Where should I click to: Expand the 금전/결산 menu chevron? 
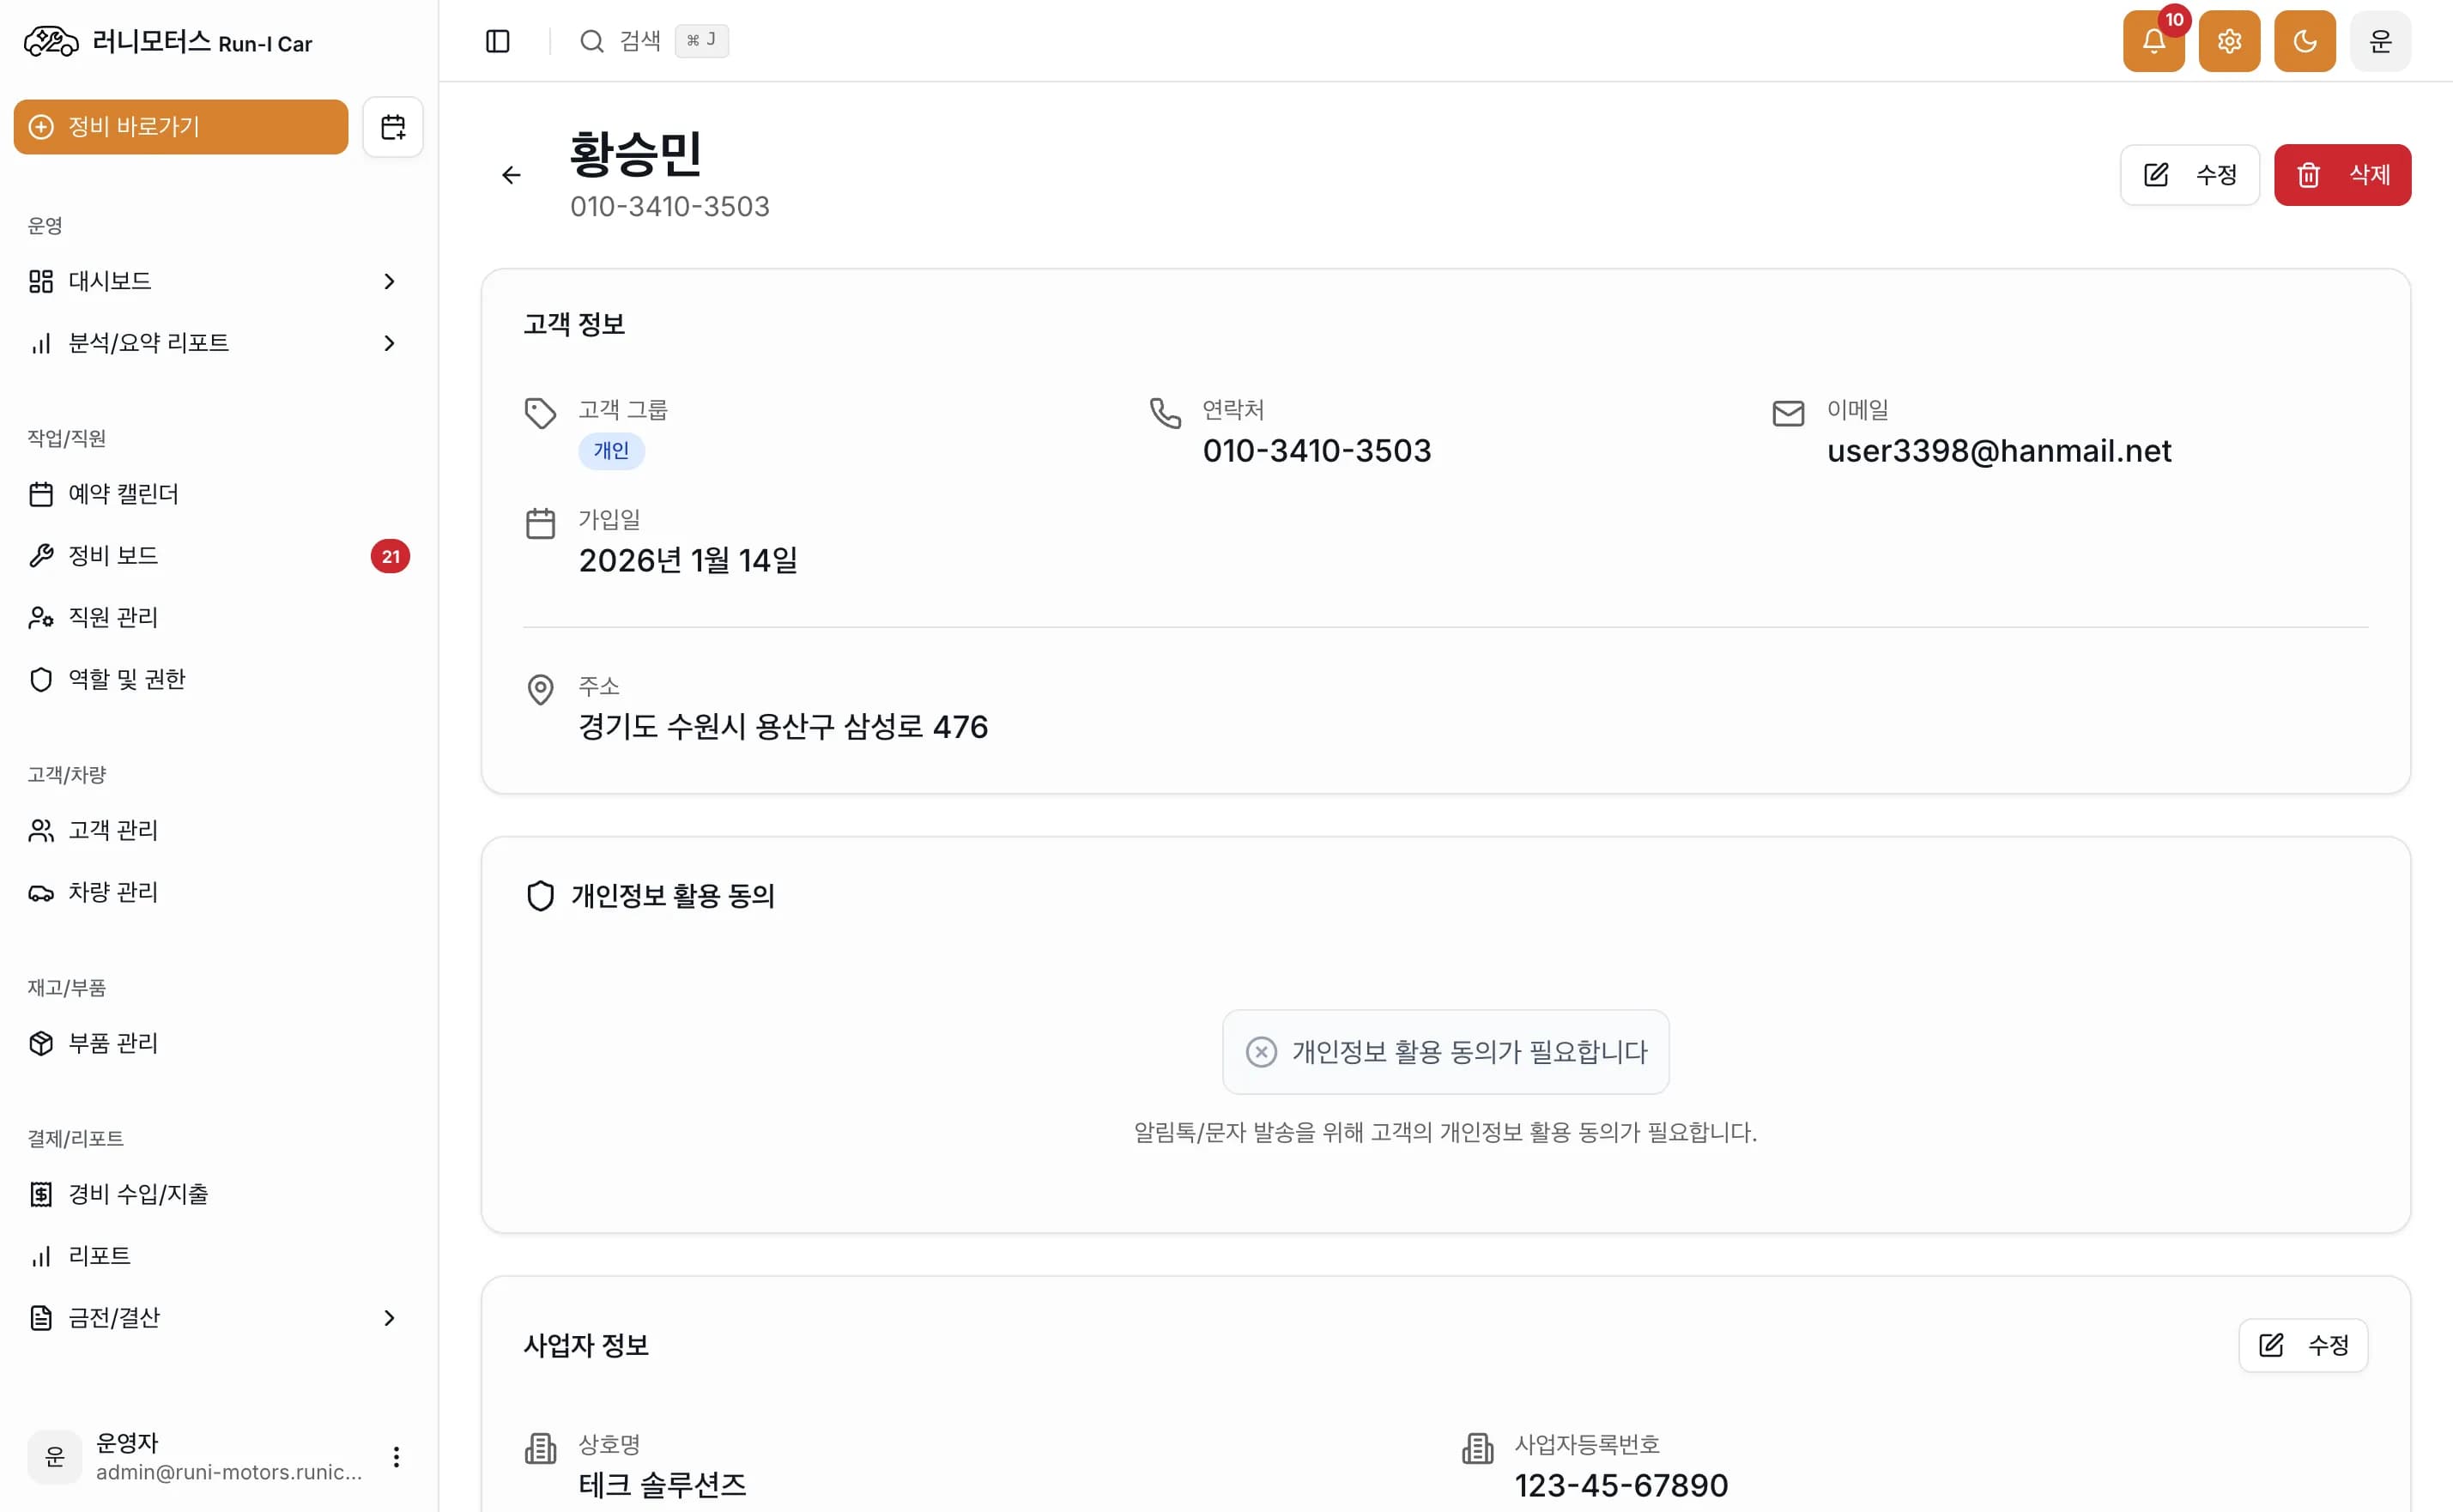[389, 1318]
